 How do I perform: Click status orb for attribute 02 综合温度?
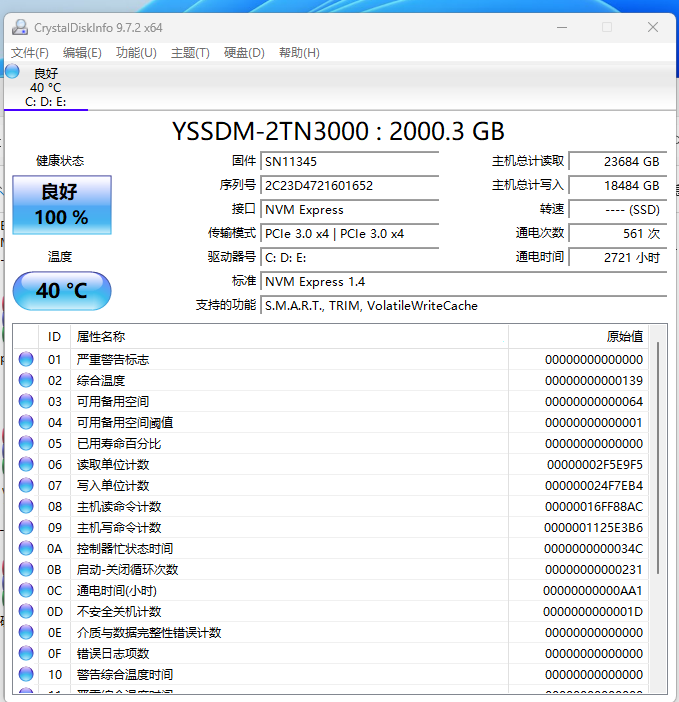tap(26, 380)
